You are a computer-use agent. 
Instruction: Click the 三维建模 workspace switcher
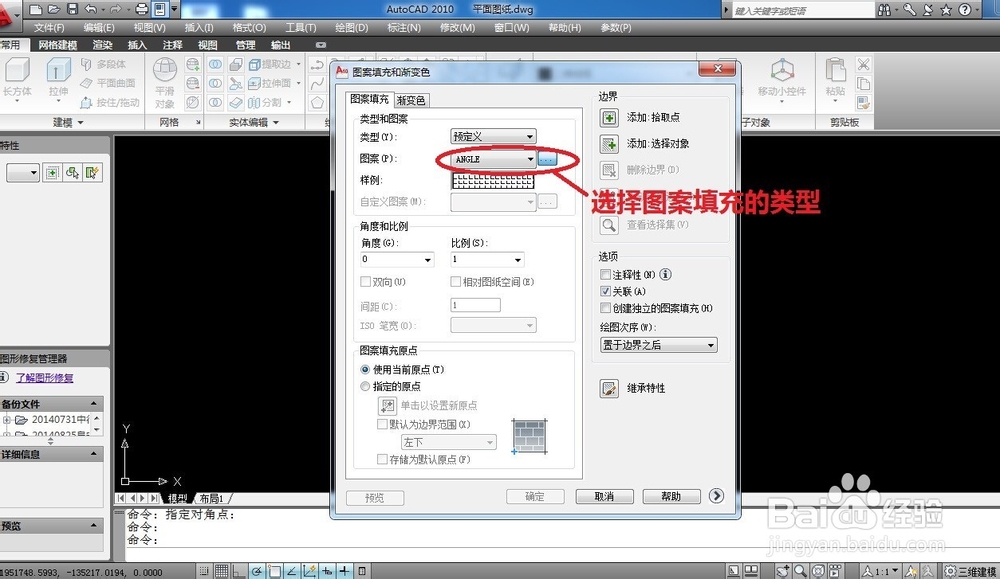point(971,571)
